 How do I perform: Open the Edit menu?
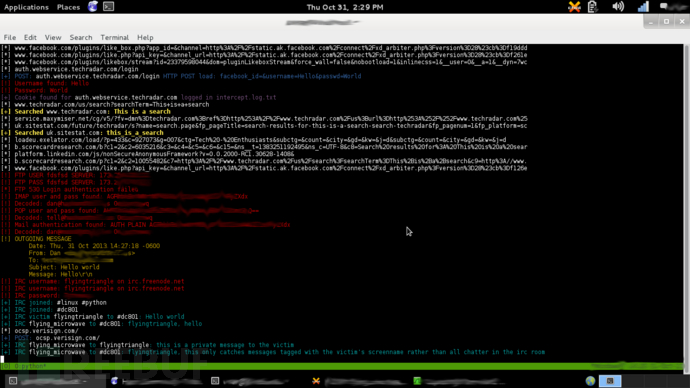[30, 37]
